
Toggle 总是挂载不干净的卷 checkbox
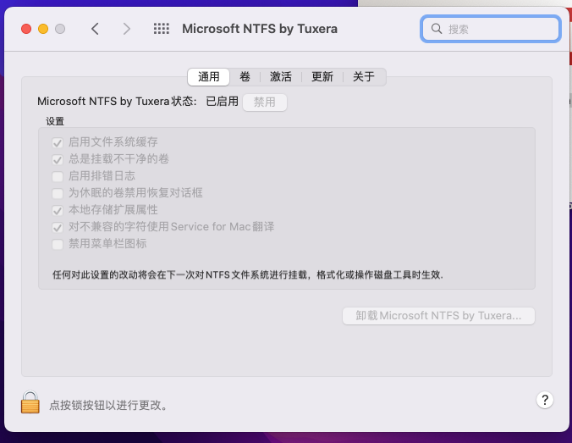57,159
